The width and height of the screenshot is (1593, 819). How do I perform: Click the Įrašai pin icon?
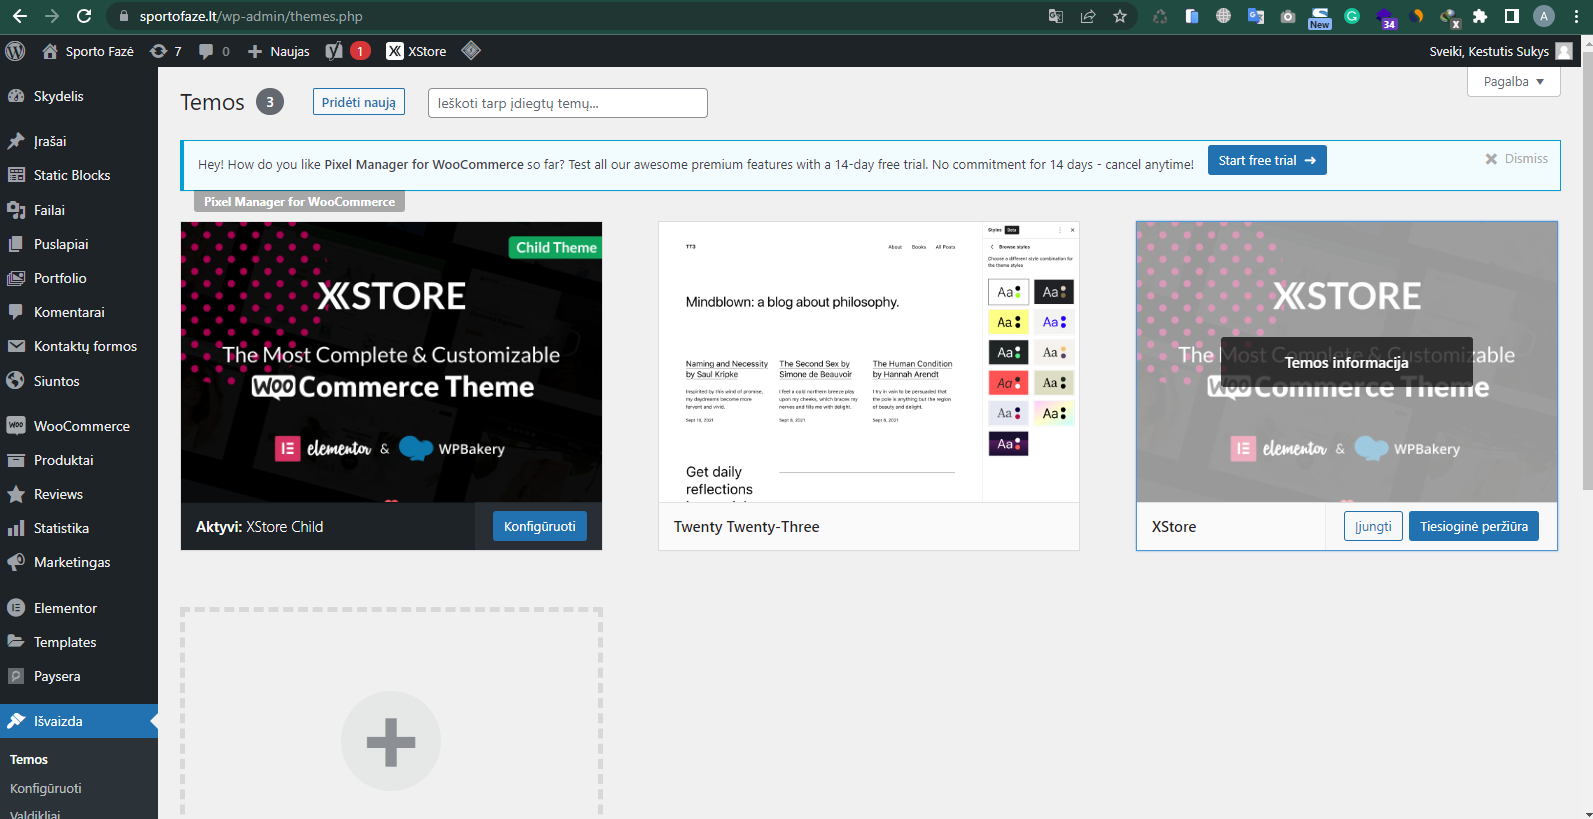click(16, 141)
